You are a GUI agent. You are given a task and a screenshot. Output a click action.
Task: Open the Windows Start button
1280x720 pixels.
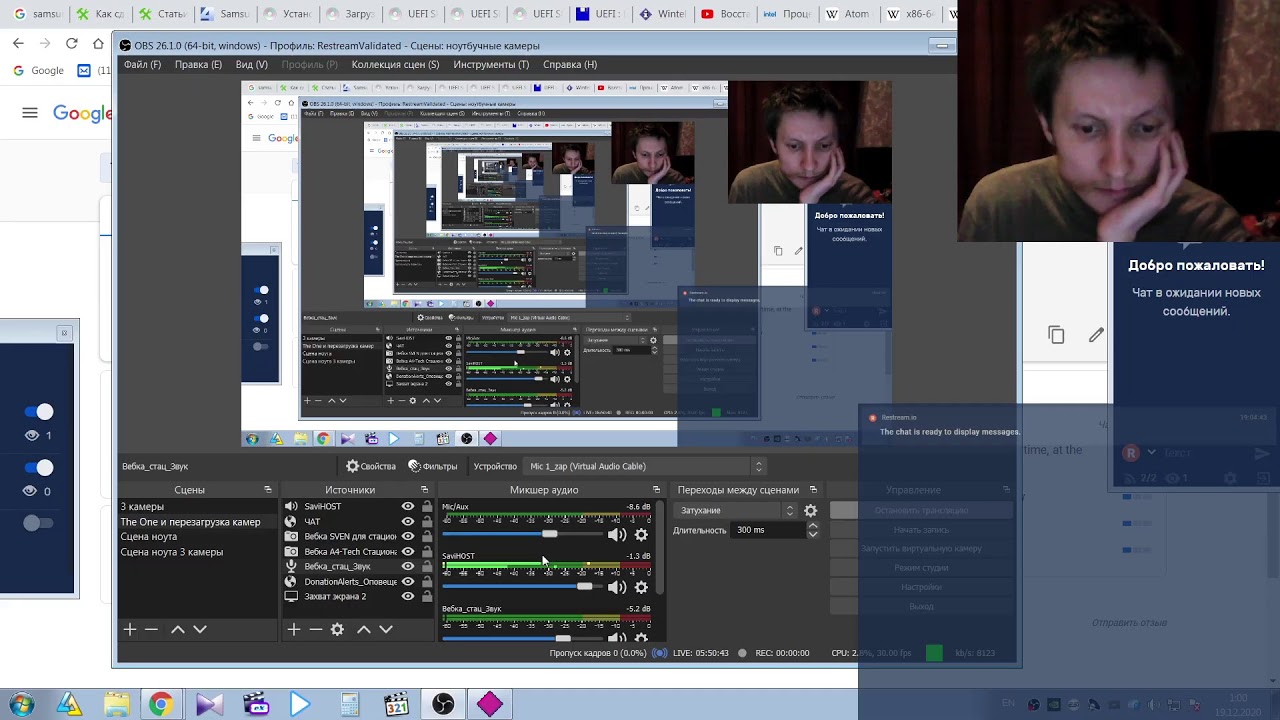pos(21,705)
